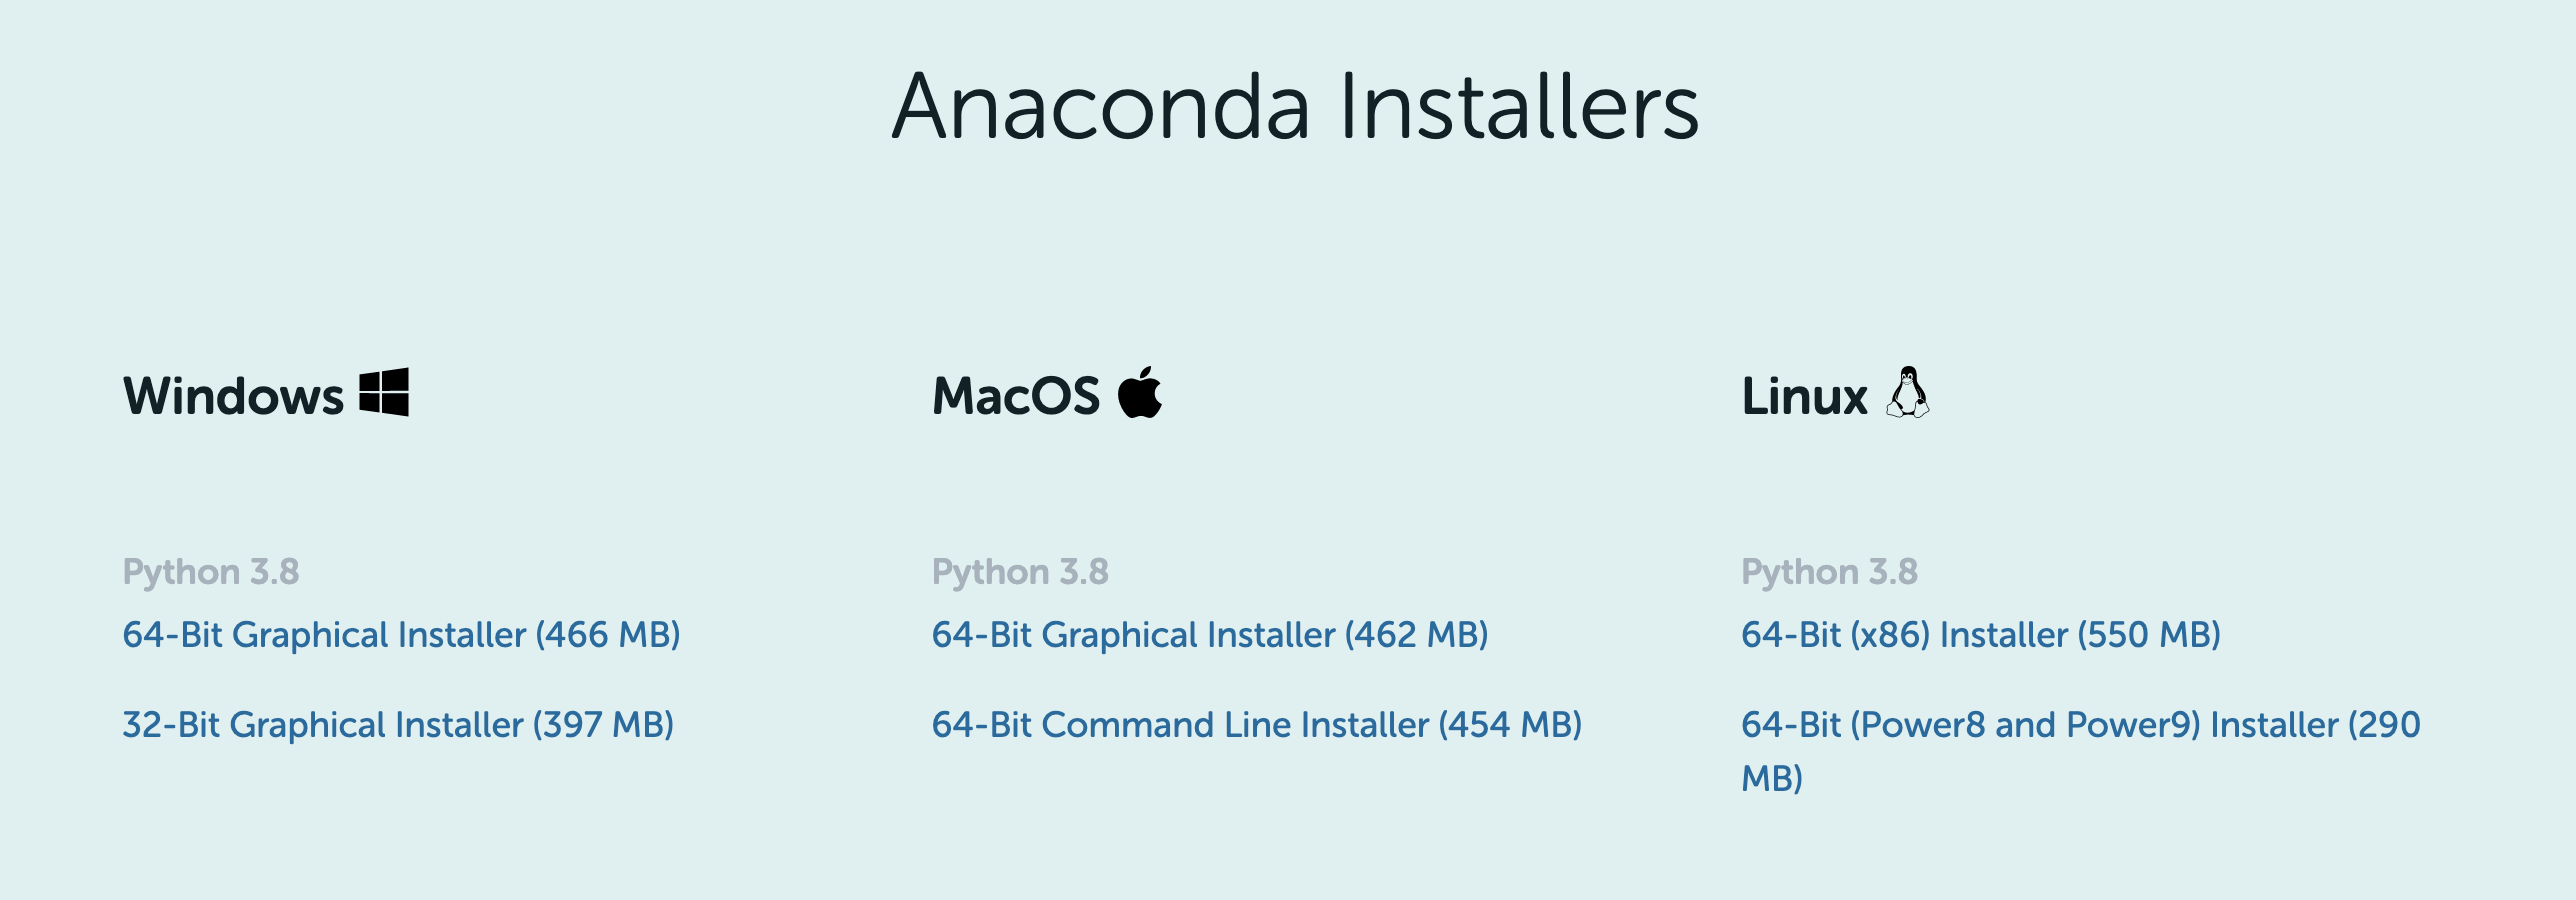Download Linux 64-Bit (x86) Installer (550 MB)
Screen dimensions: 2576x900
coord(1981,635)
